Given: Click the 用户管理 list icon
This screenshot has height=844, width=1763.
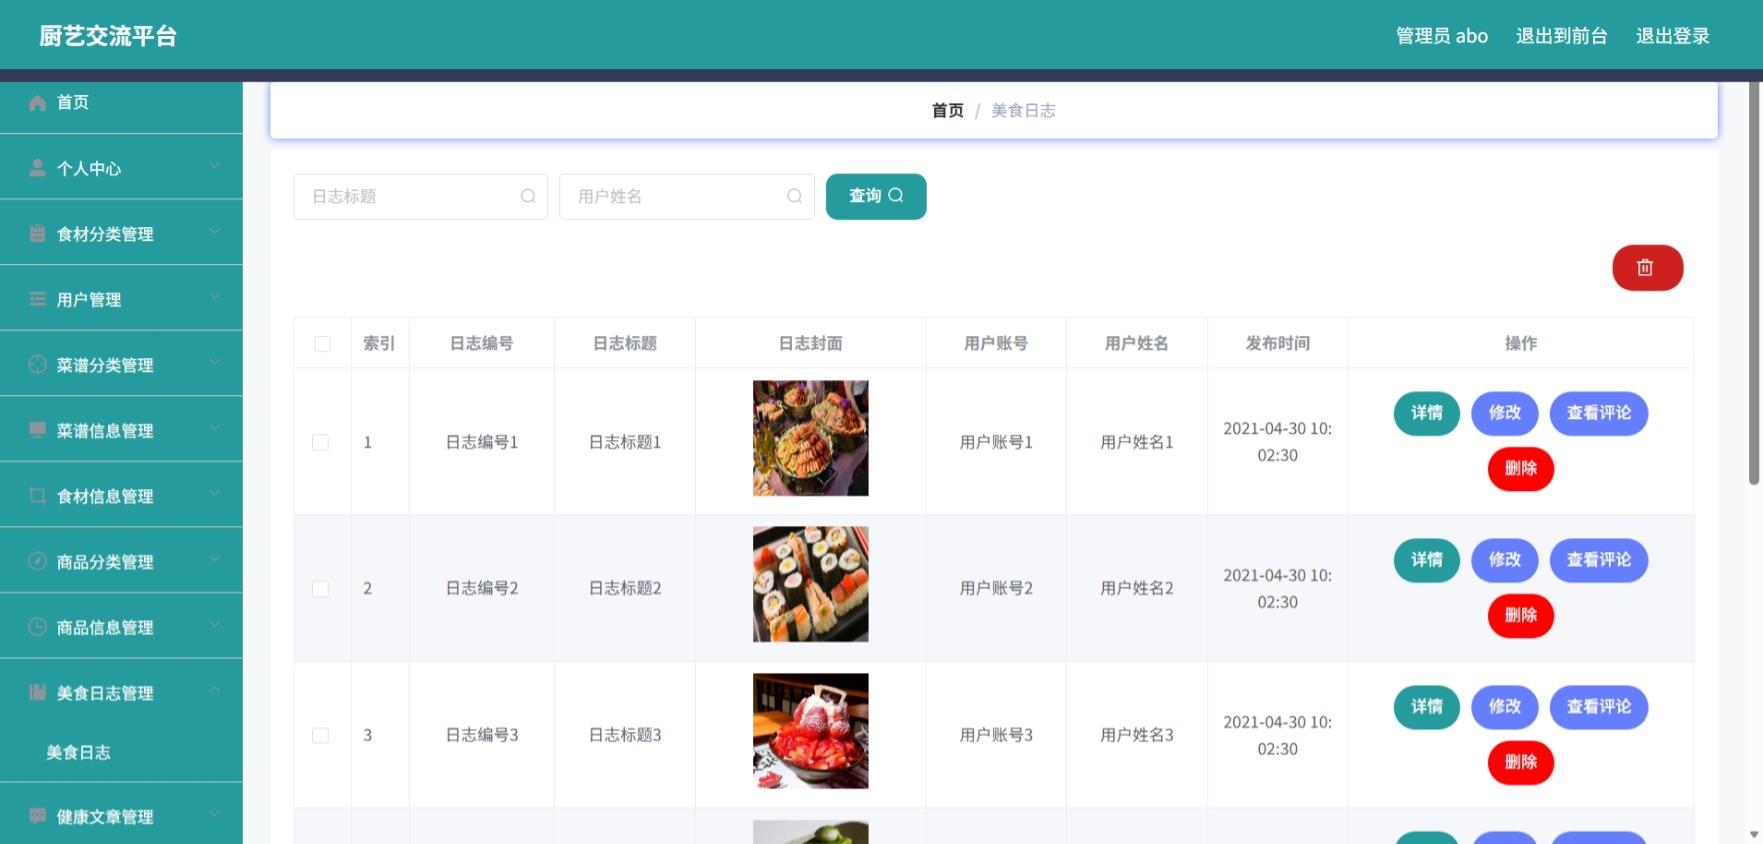Looking at the screenshot, I should tap(37, 299).
